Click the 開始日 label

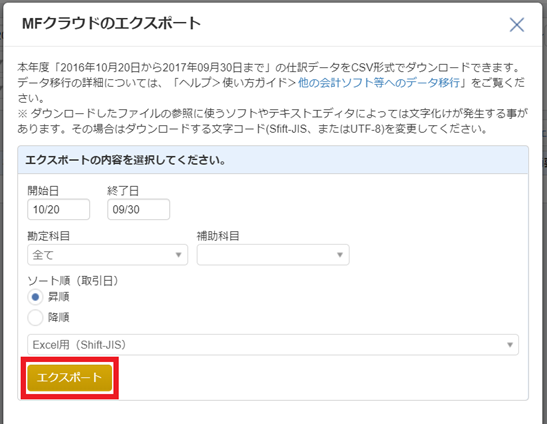pyautogui.click(x=43, y=191)
